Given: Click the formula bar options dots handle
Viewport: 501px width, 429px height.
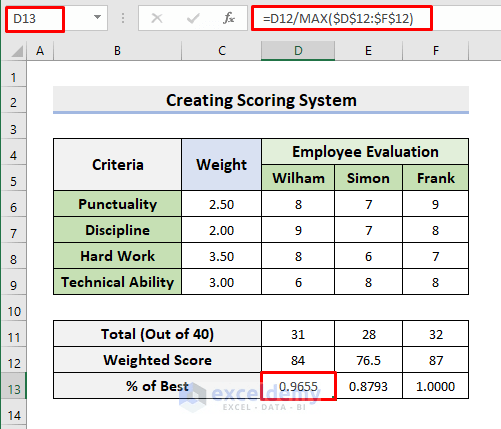Looking at the screenshot, I should pyautogui.click(x=123, y=18).
